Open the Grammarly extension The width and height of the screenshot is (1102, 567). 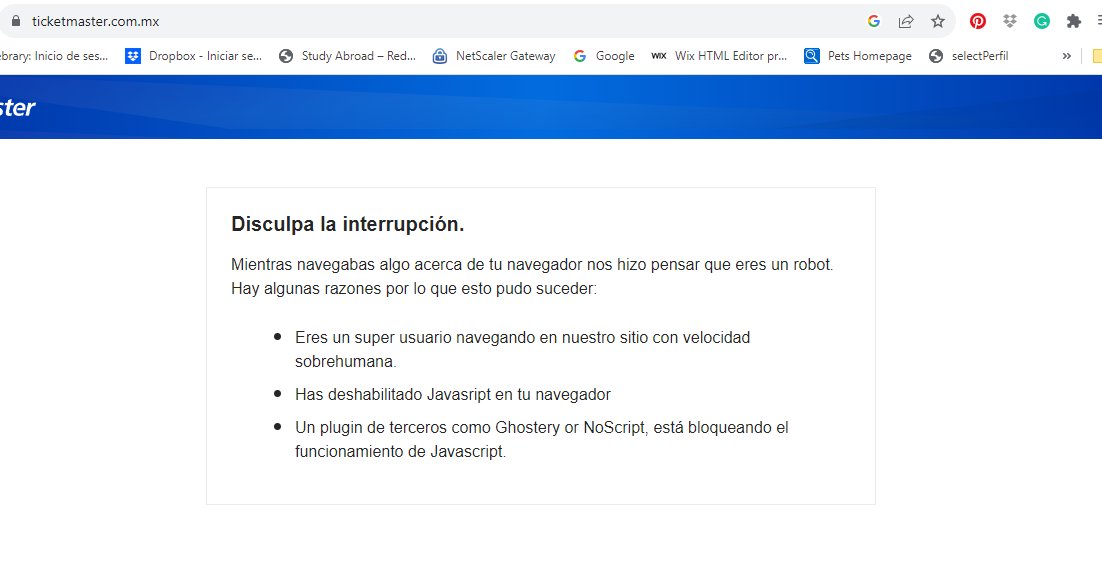coord(1042,21)
